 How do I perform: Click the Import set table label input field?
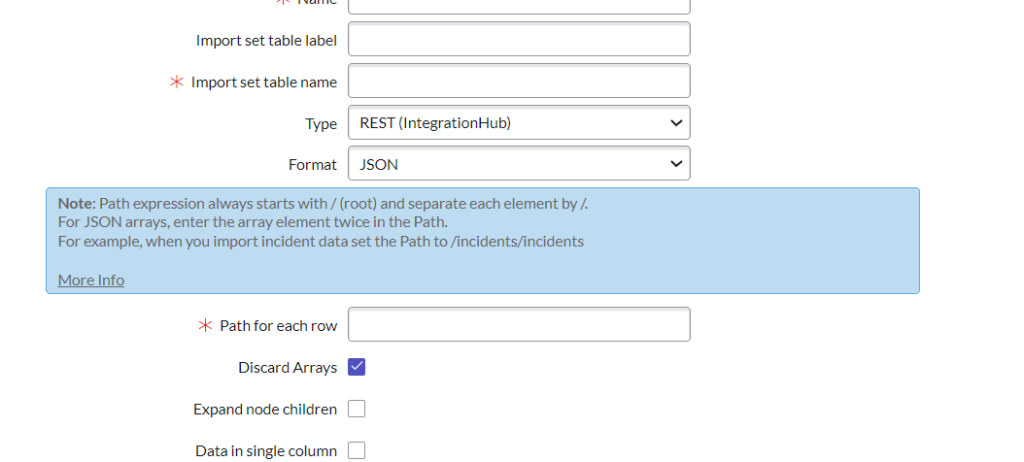point(519,40)
